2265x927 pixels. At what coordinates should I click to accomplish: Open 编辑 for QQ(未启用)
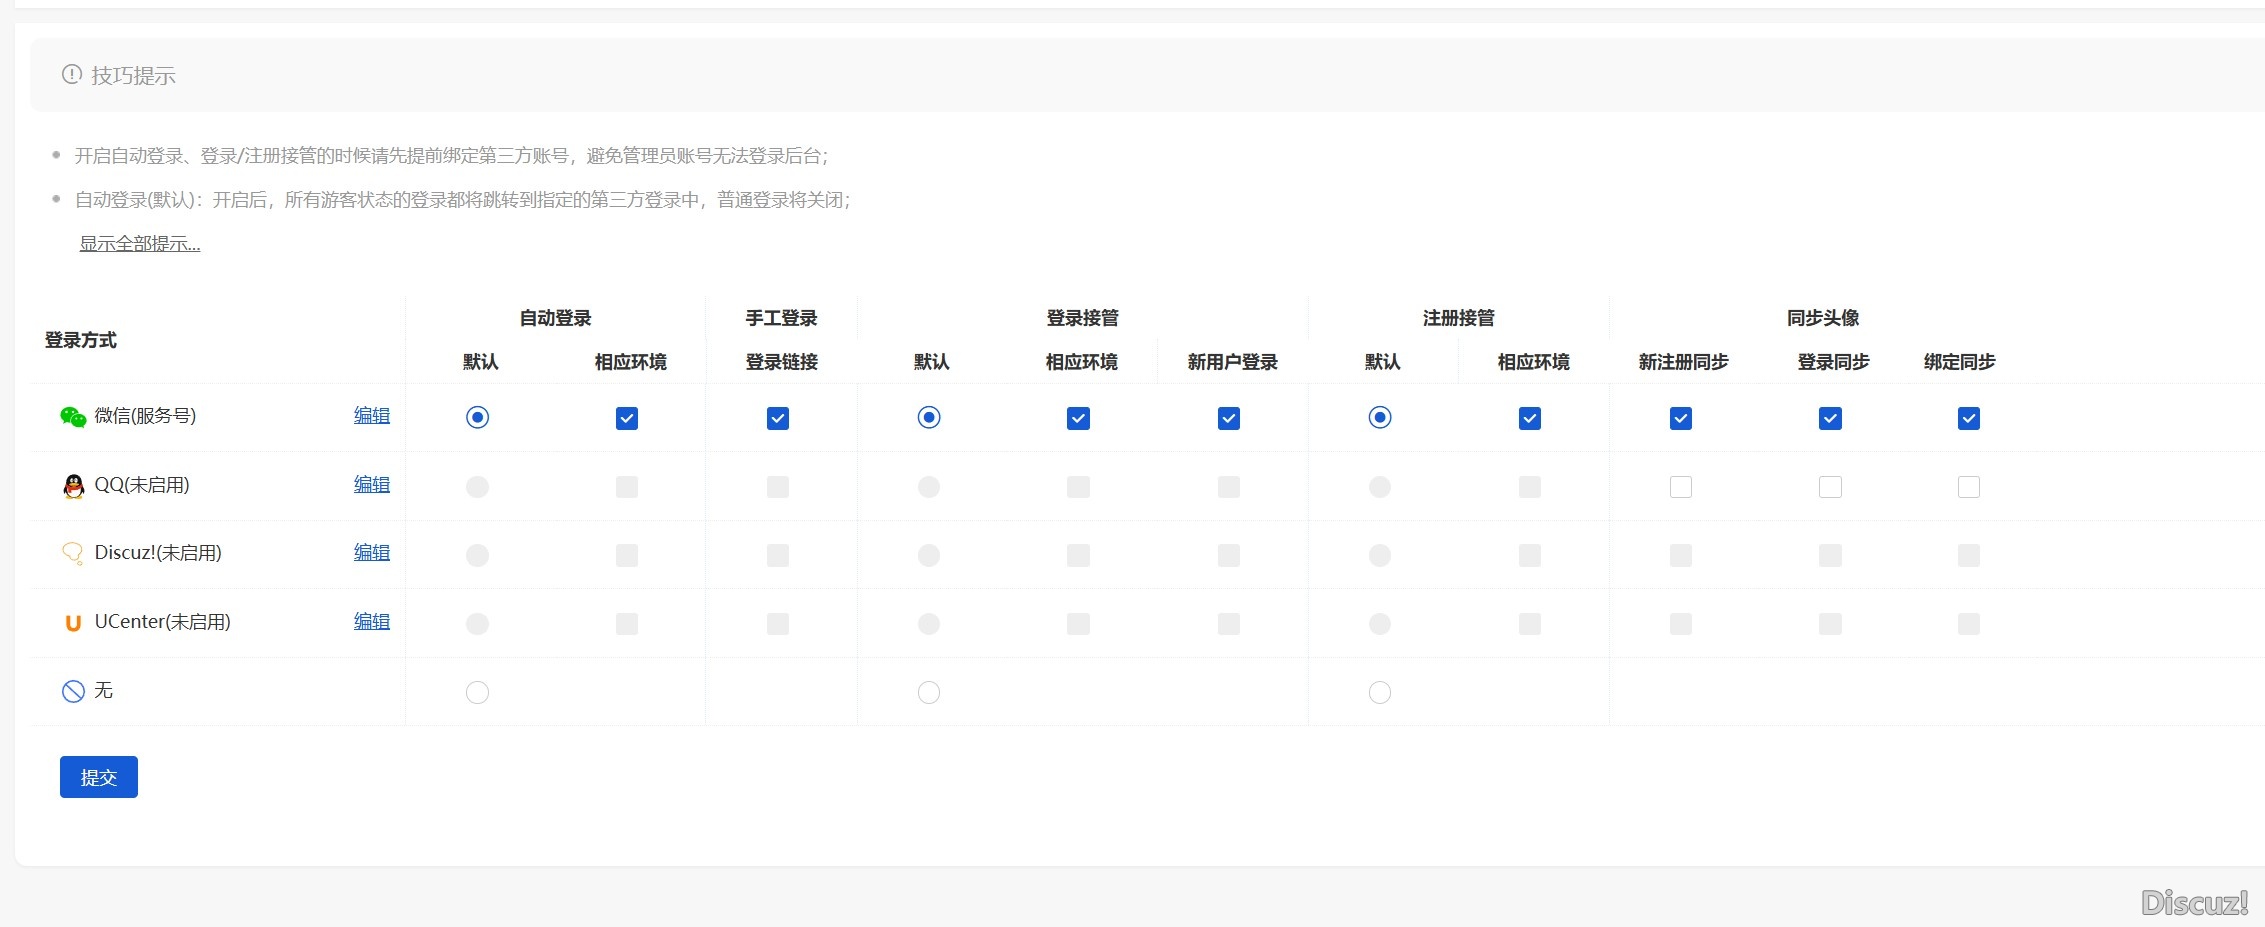click(x=372, y=484)
